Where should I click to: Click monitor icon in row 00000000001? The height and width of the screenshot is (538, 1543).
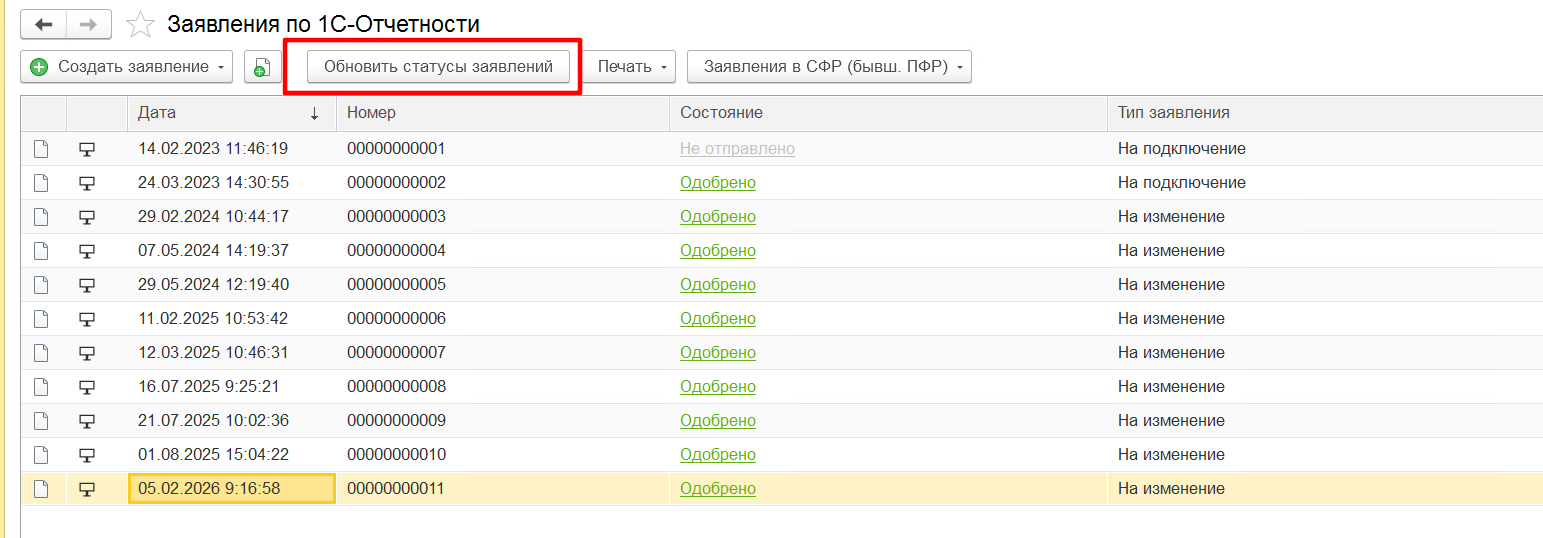(x=87, y=149)
